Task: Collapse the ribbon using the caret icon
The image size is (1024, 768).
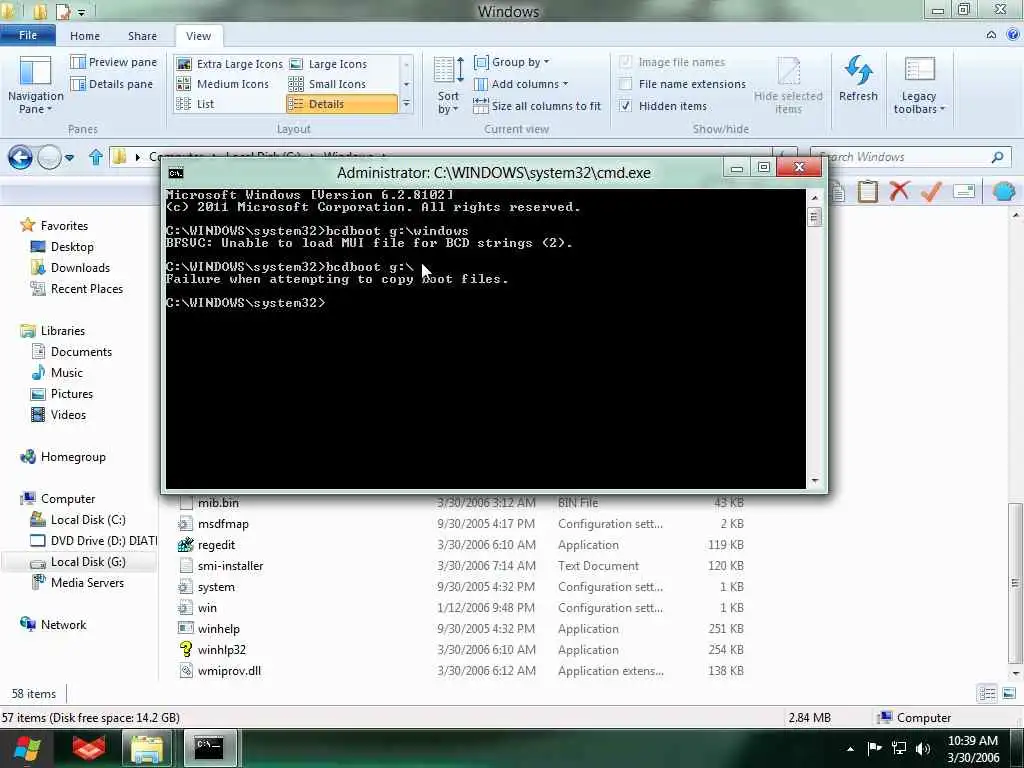Action: coord(991,35)
